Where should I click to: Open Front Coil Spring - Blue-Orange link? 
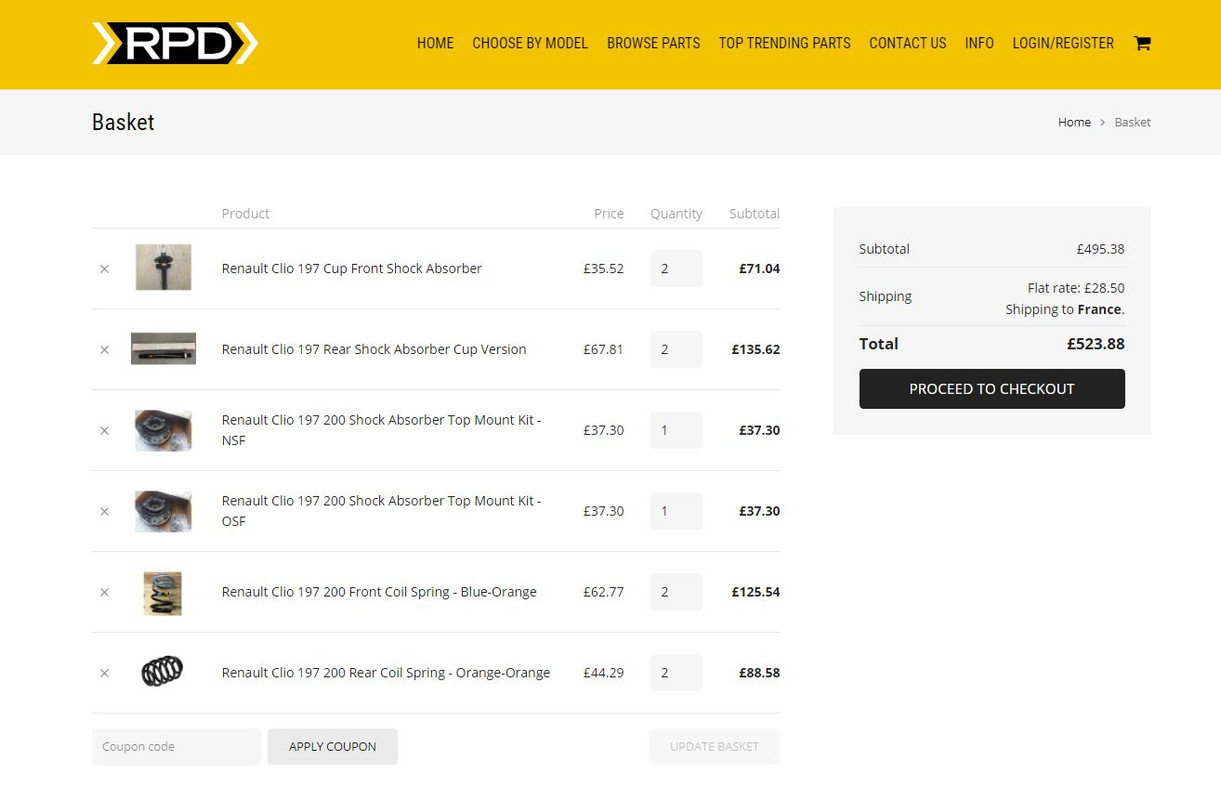click(379, 592)
